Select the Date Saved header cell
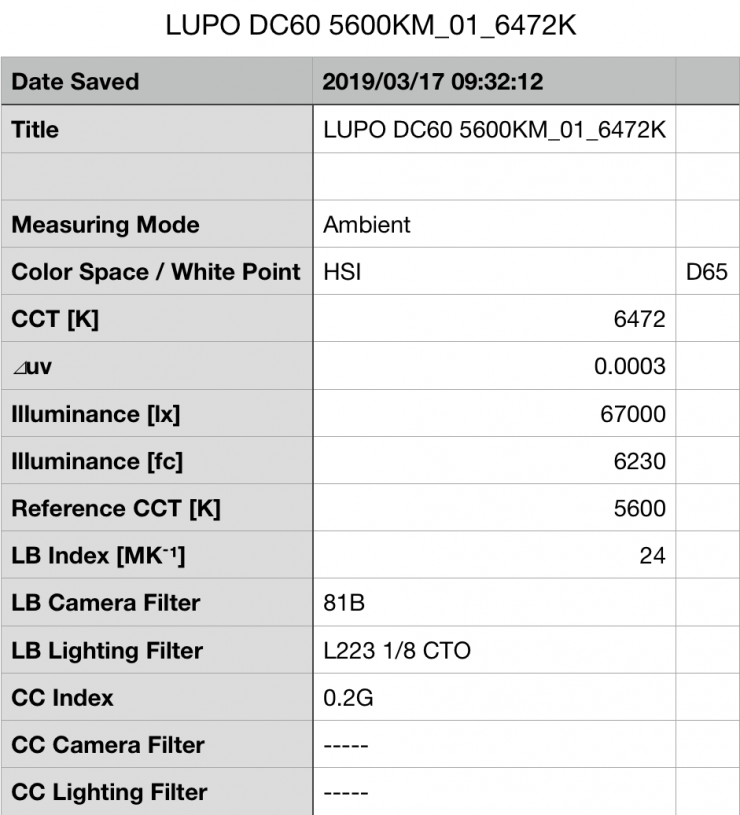This screenshot has height=815, width=740. coord(75,82)
